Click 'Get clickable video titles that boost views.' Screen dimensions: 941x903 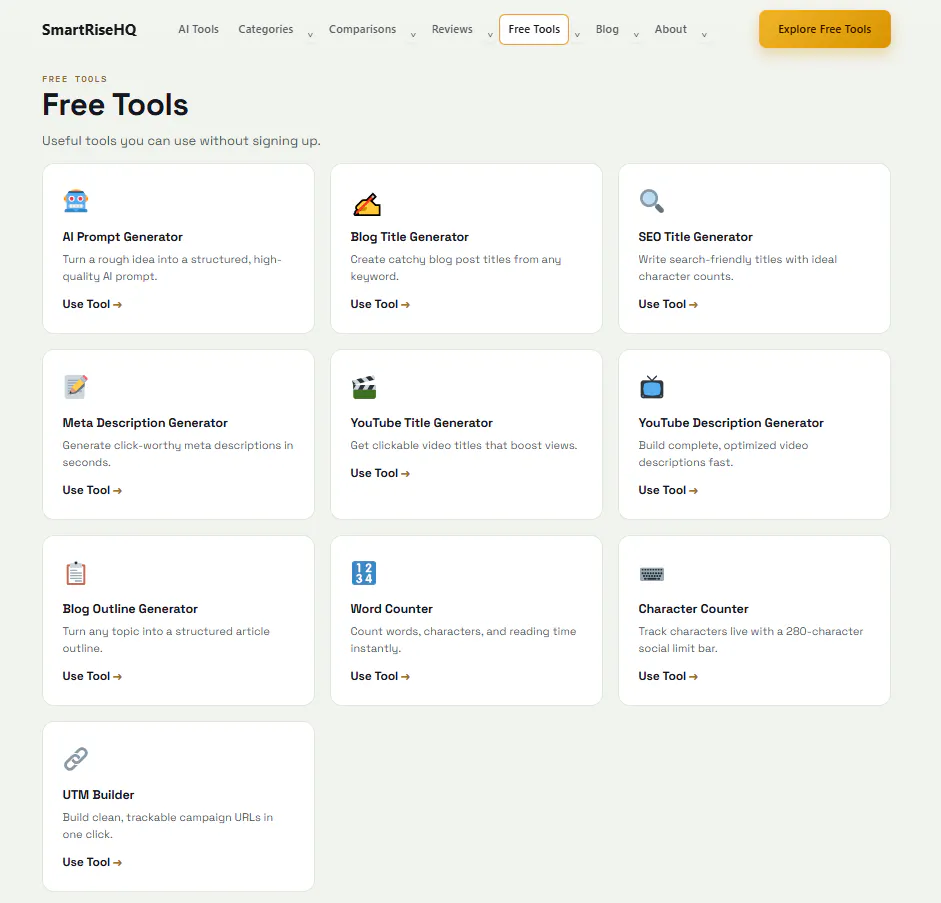tap(464, 445)
